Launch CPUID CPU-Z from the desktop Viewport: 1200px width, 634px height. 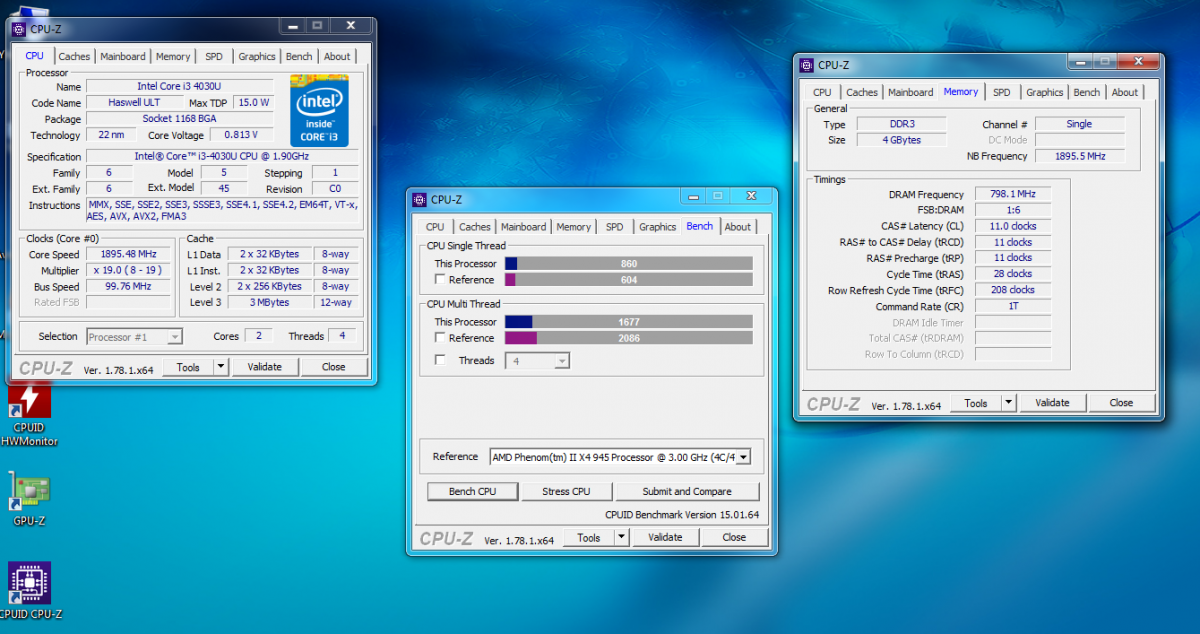click(x=29, y=591)
